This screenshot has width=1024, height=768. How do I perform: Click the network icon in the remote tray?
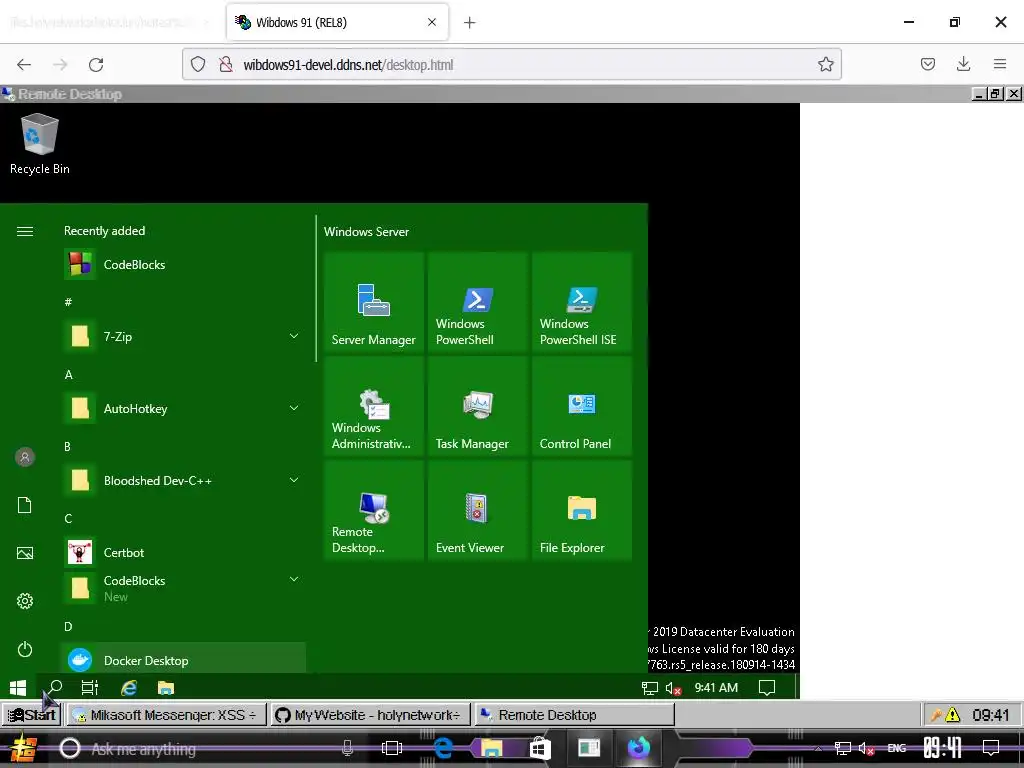click(x=650, y=688)
